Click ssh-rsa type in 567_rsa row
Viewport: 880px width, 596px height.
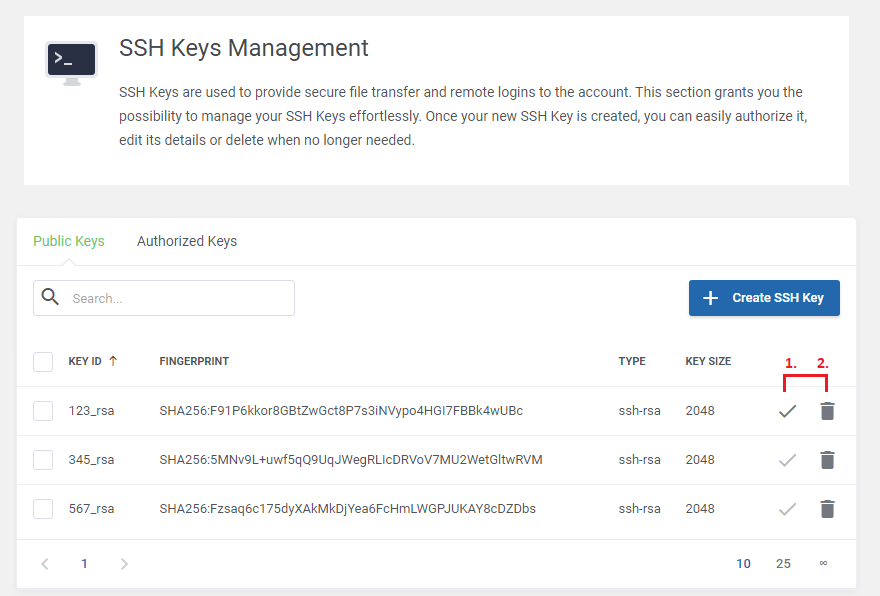[639, 509]
